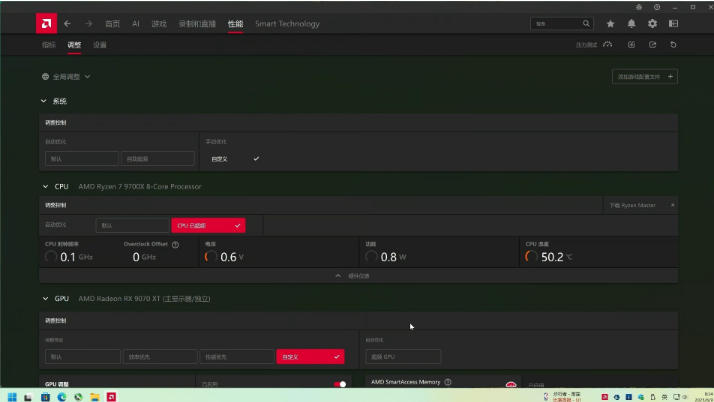Open the Record and Stream tab
Viewport: 714px width, 402px height.
click(197, 24)
